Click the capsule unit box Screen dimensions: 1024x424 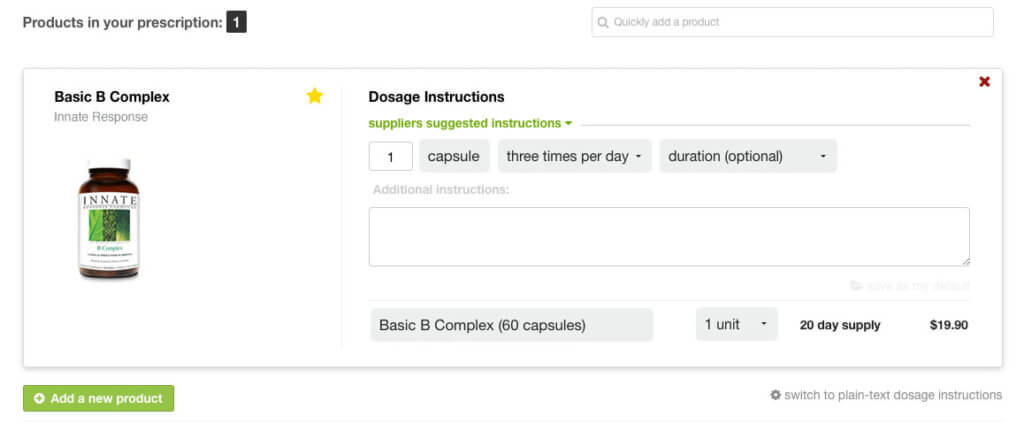click(455, 156)
